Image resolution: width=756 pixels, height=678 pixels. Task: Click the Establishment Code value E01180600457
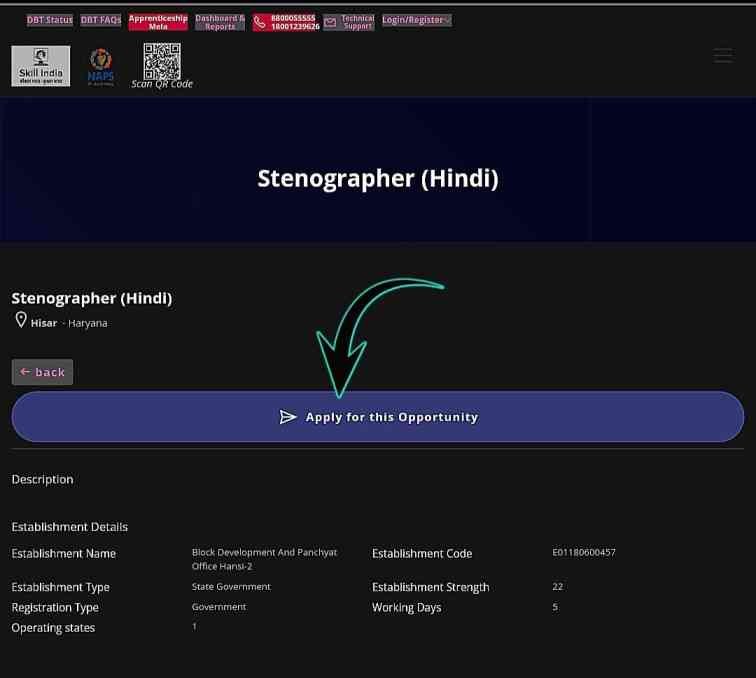[584, 552]
